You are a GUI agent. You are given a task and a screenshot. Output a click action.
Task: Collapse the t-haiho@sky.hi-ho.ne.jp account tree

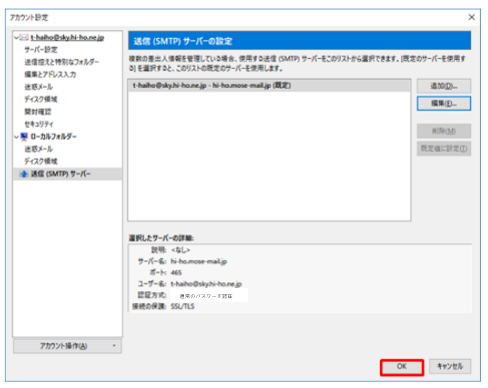click(x=16, y=38)
